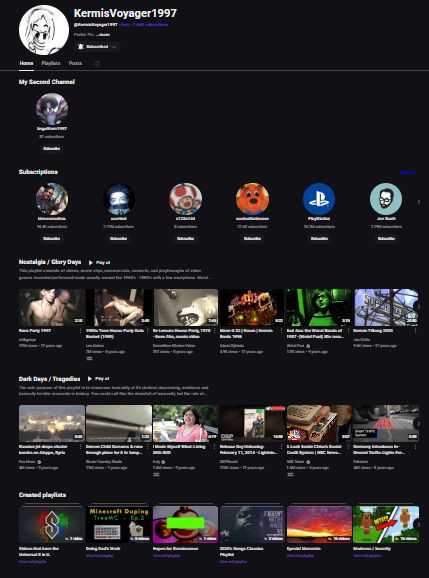Viewport: 429px width, 578px height.
Task: Open Rave Party 1997 video thumbnail
Action: (x=52, y=307)
